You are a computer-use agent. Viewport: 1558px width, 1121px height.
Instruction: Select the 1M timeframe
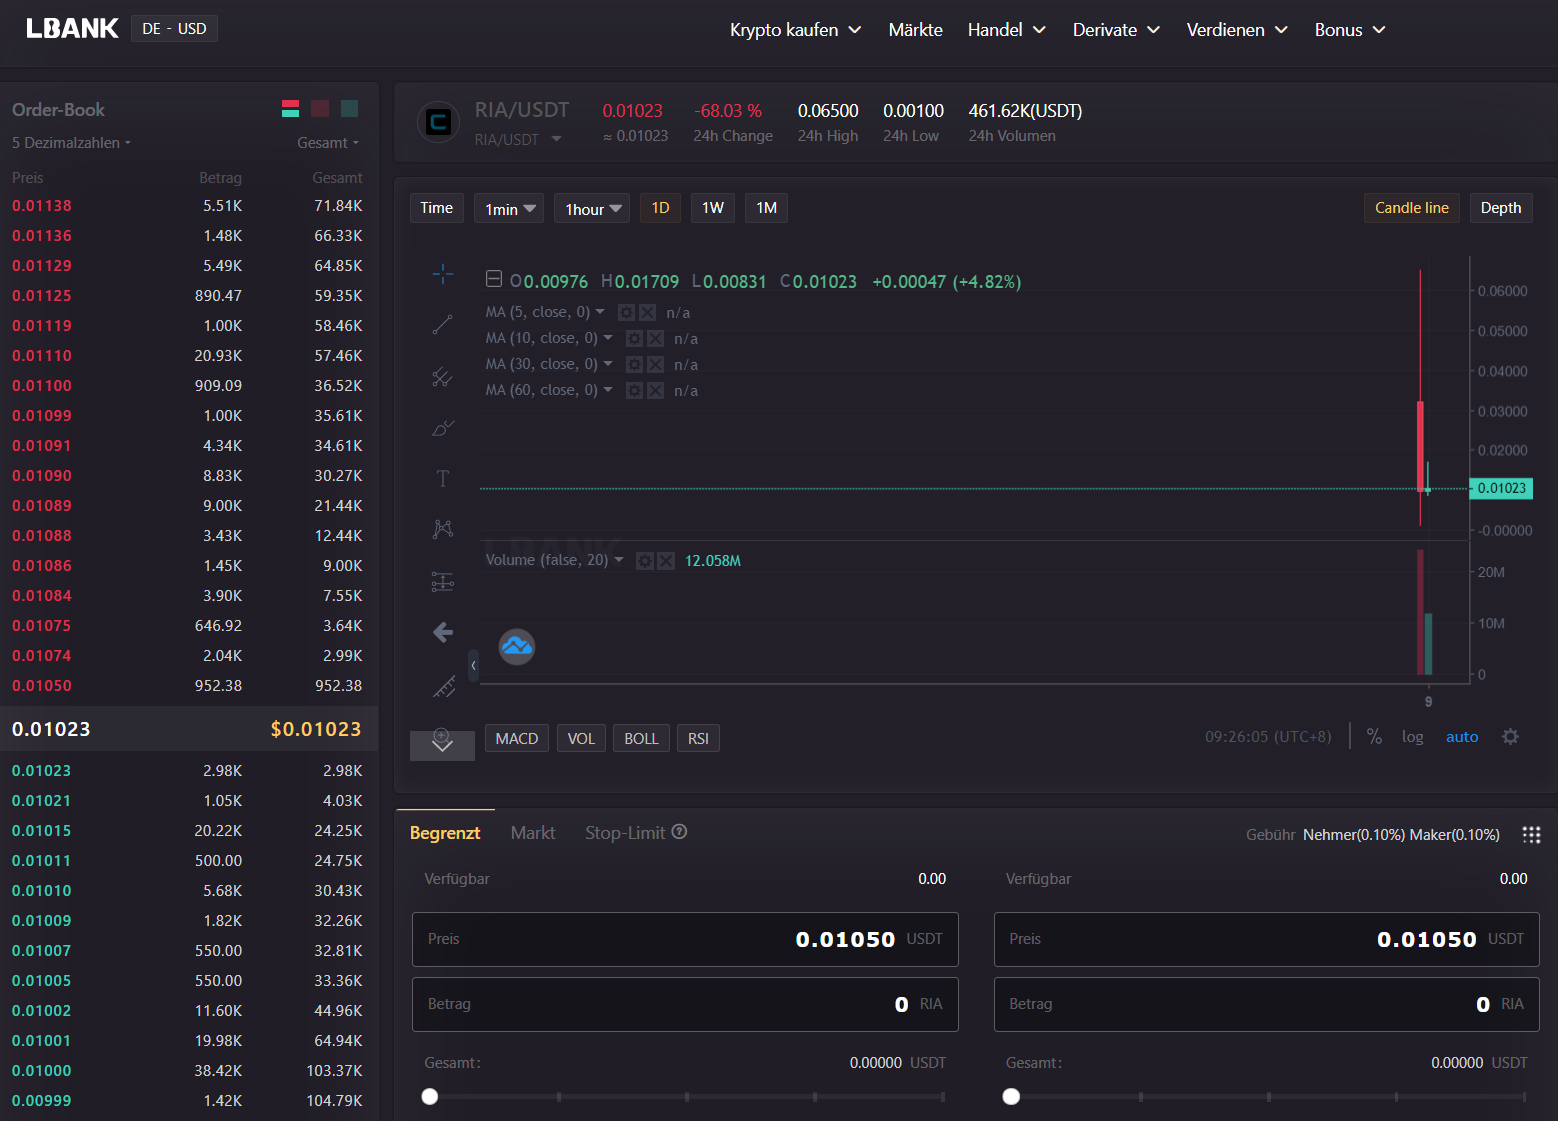766,208
